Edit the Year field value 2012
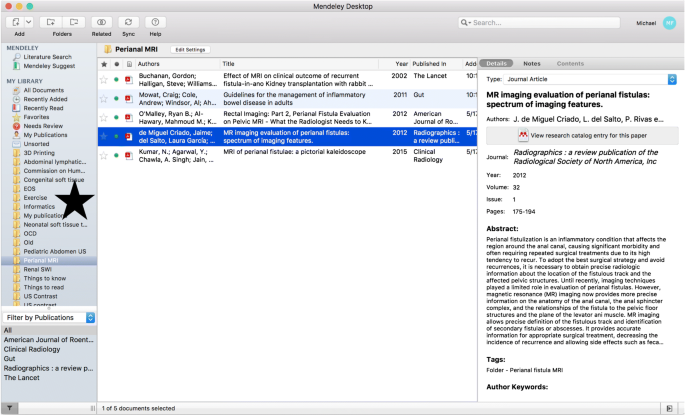The height and width of the screenshot is (415, 685). pos(519,175)
